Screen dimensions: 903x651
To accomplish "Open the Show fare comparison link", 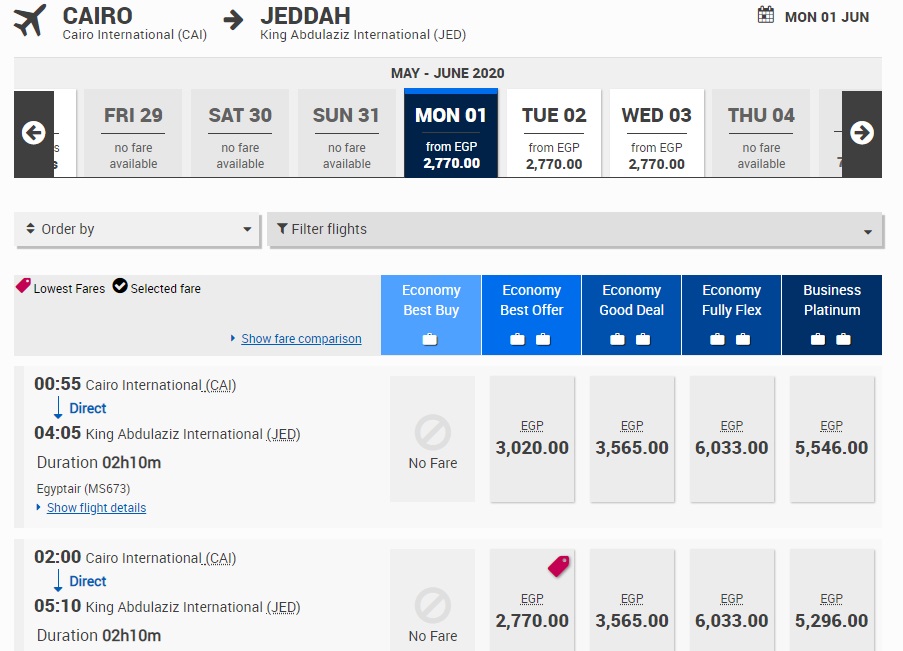I will [301, 339].
